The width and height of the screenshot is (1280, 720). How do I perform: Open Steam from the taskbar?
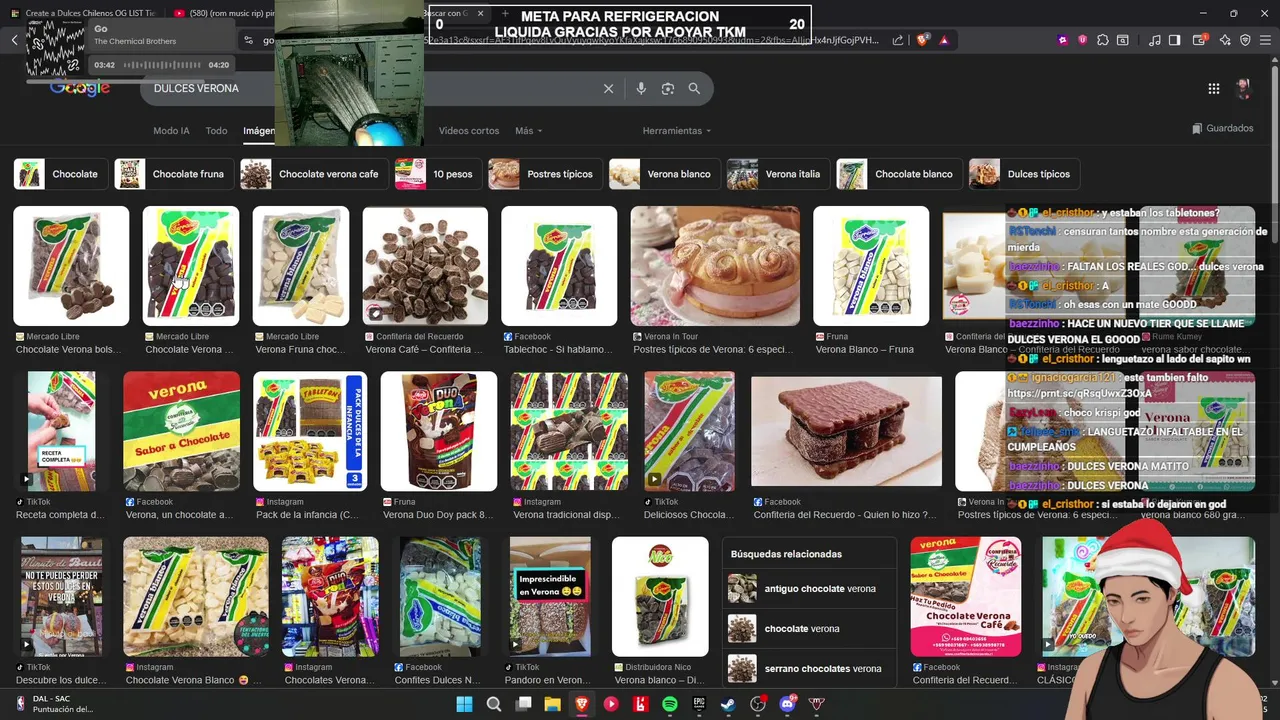(x=728, y=704)
